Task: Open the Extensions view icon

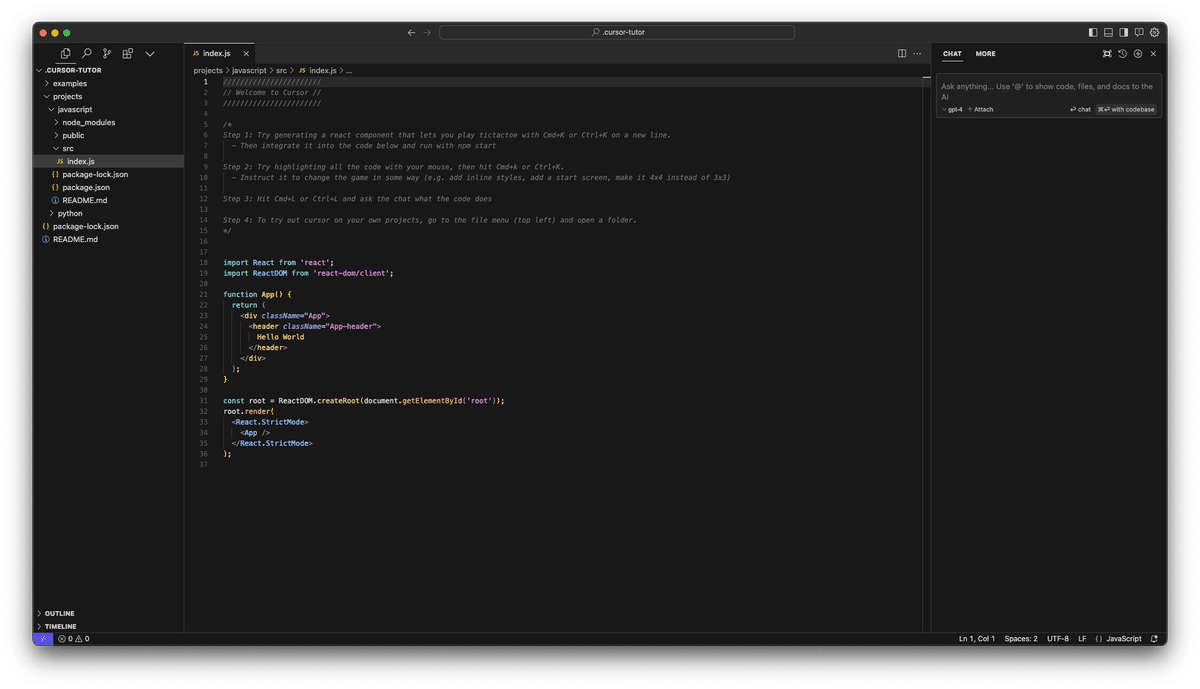Action: click(128, 53)
